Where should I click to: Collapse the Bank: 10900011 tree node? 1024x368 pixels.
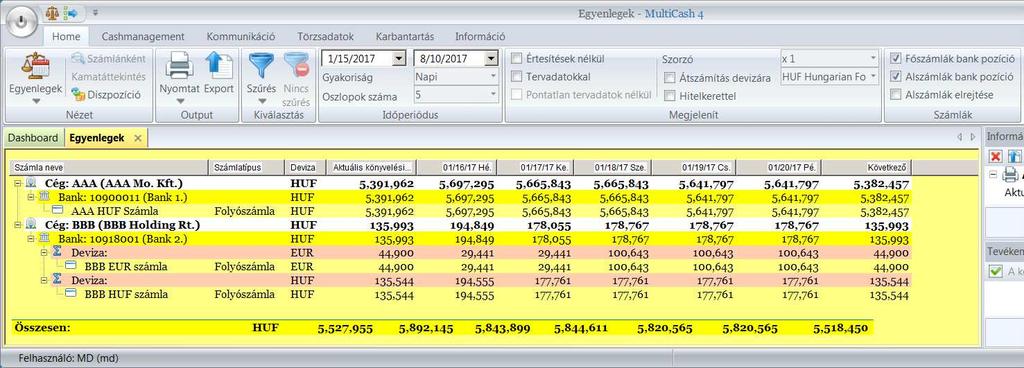[31, 198]
